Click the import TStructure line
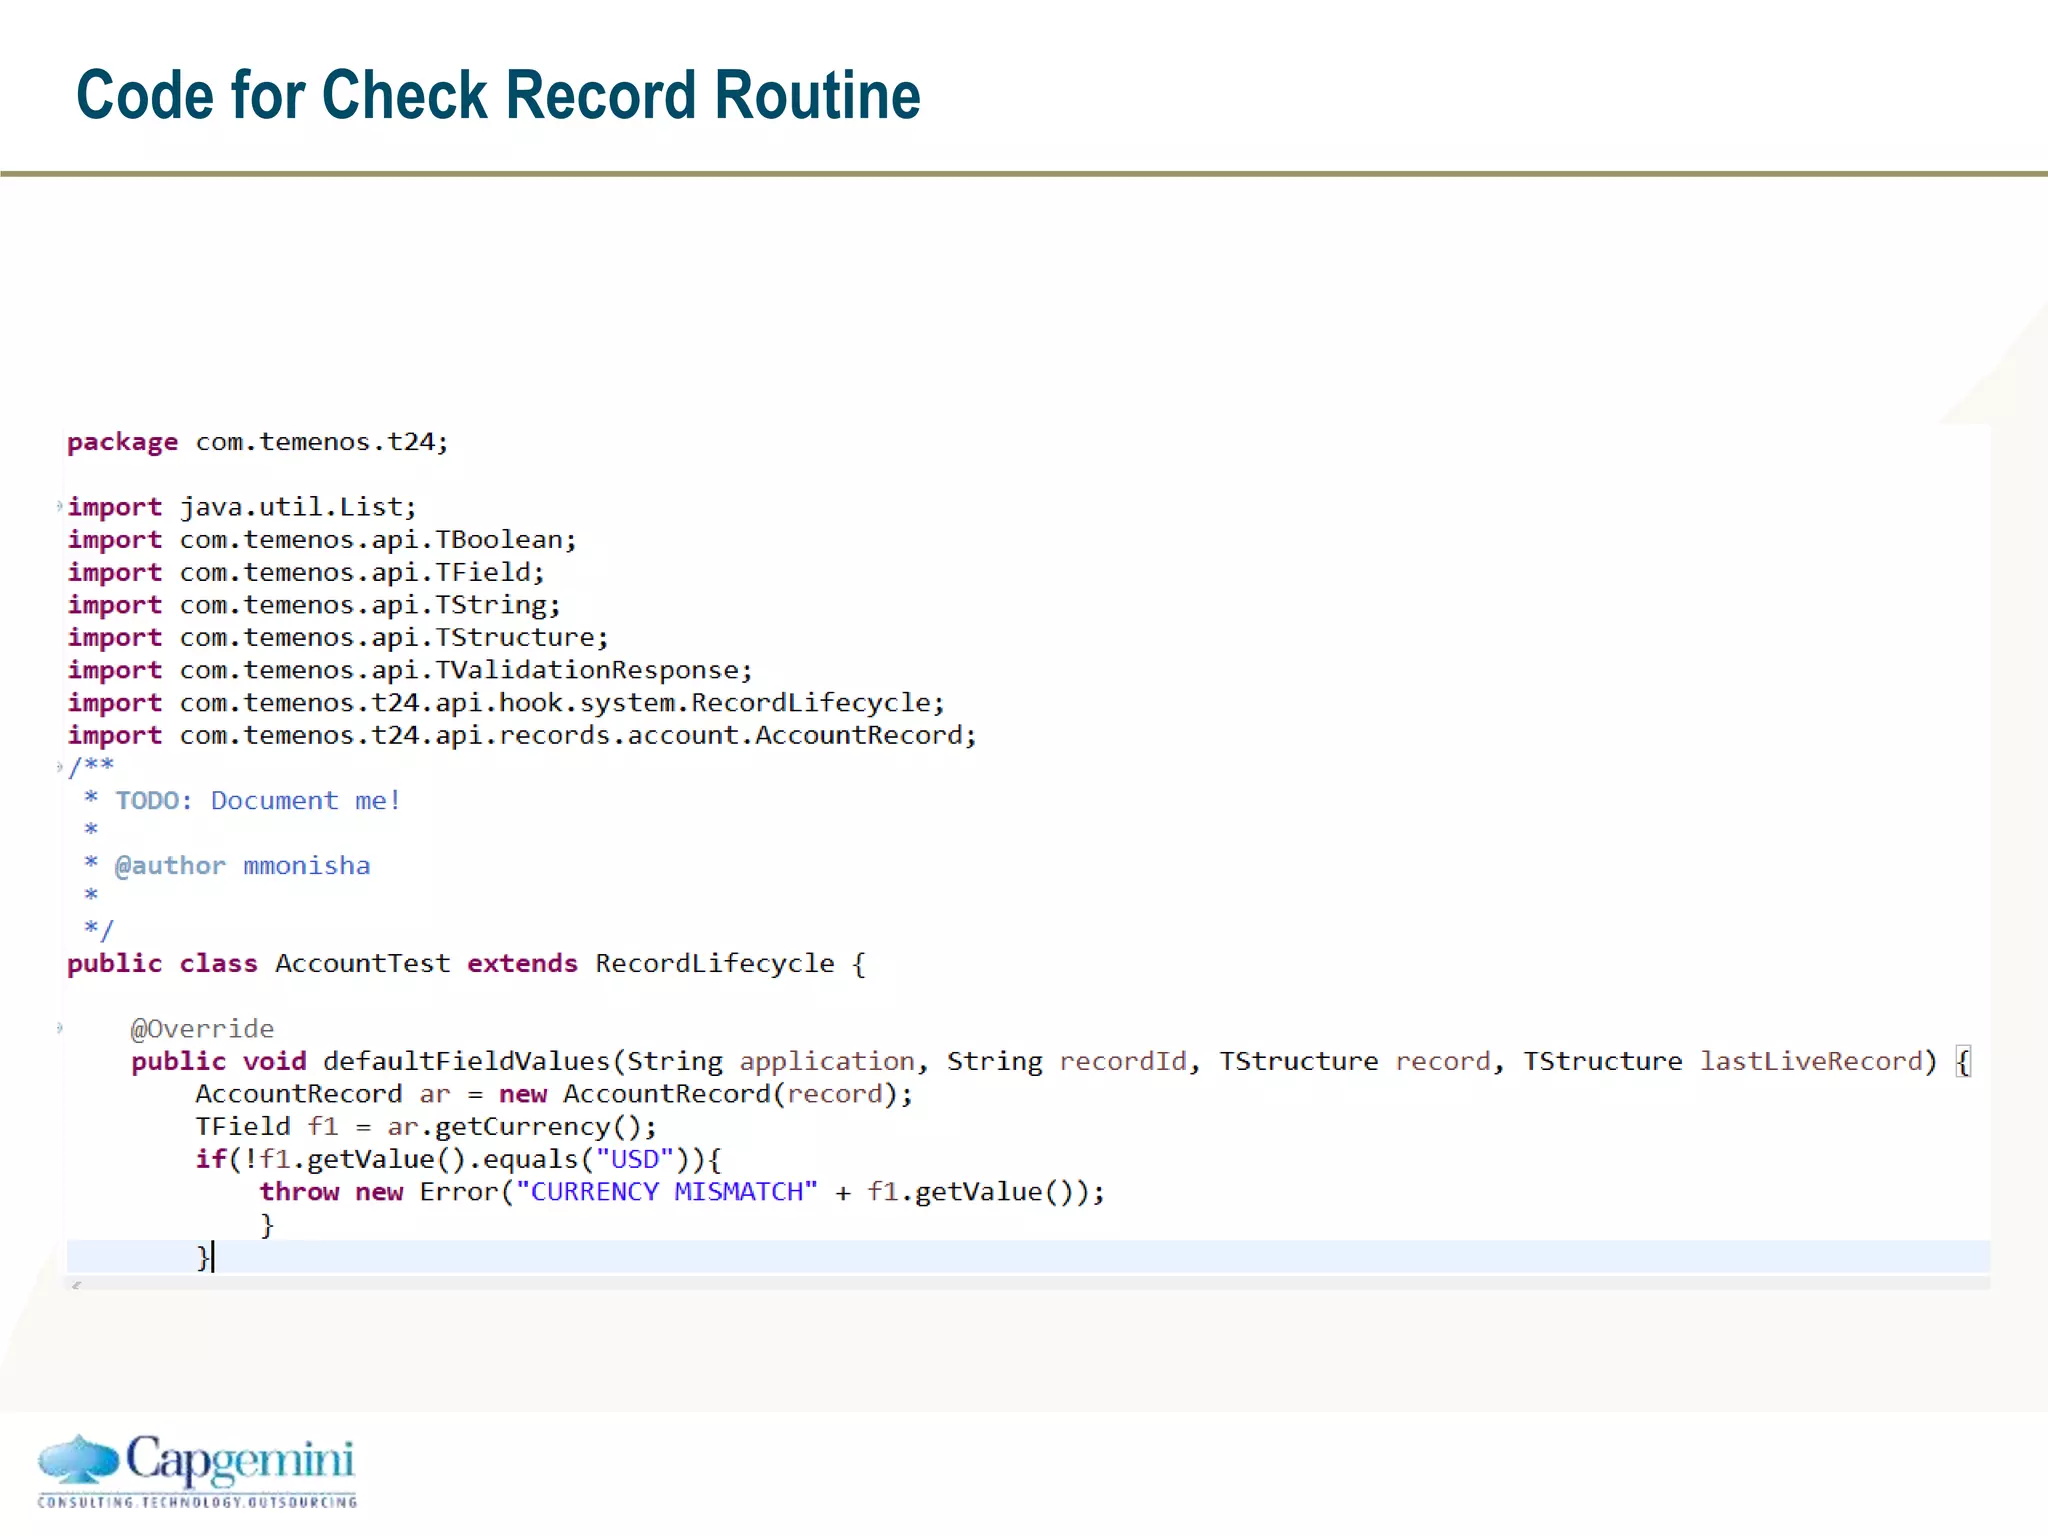The height and width of the screenshot is (1536, 2048). pos(338,637)
